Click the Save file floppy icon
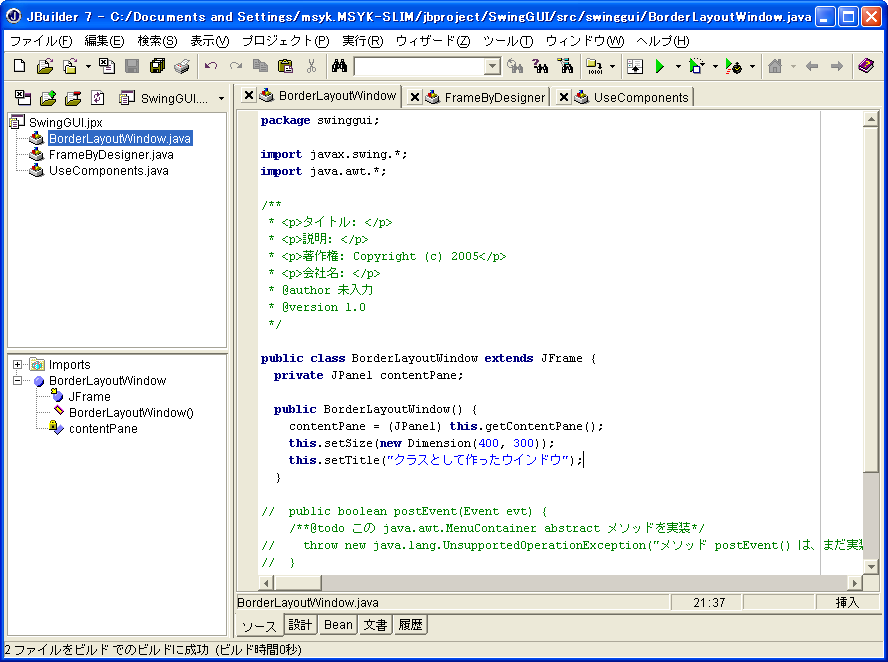The image size is (888, 662). 132,66
